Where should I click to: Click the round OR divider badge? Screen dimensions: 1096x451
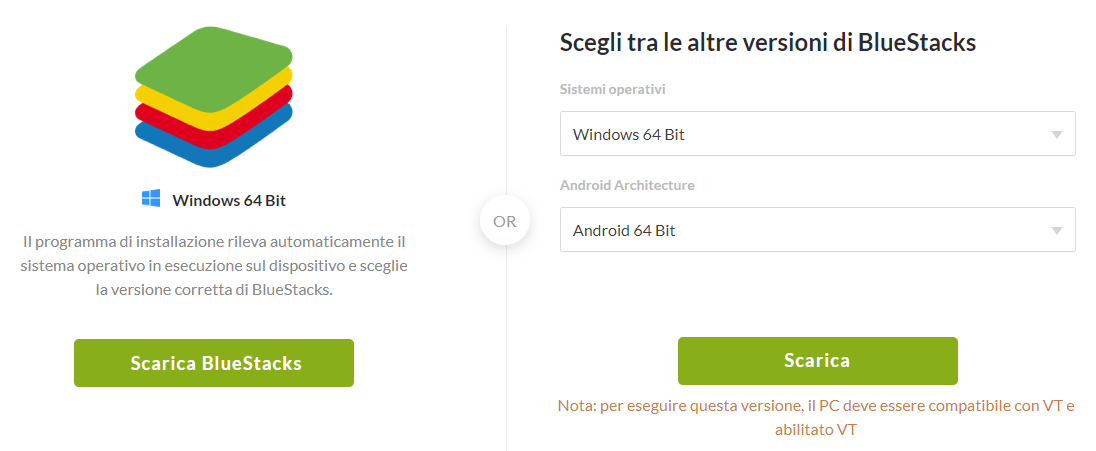[x=505, y=221]
